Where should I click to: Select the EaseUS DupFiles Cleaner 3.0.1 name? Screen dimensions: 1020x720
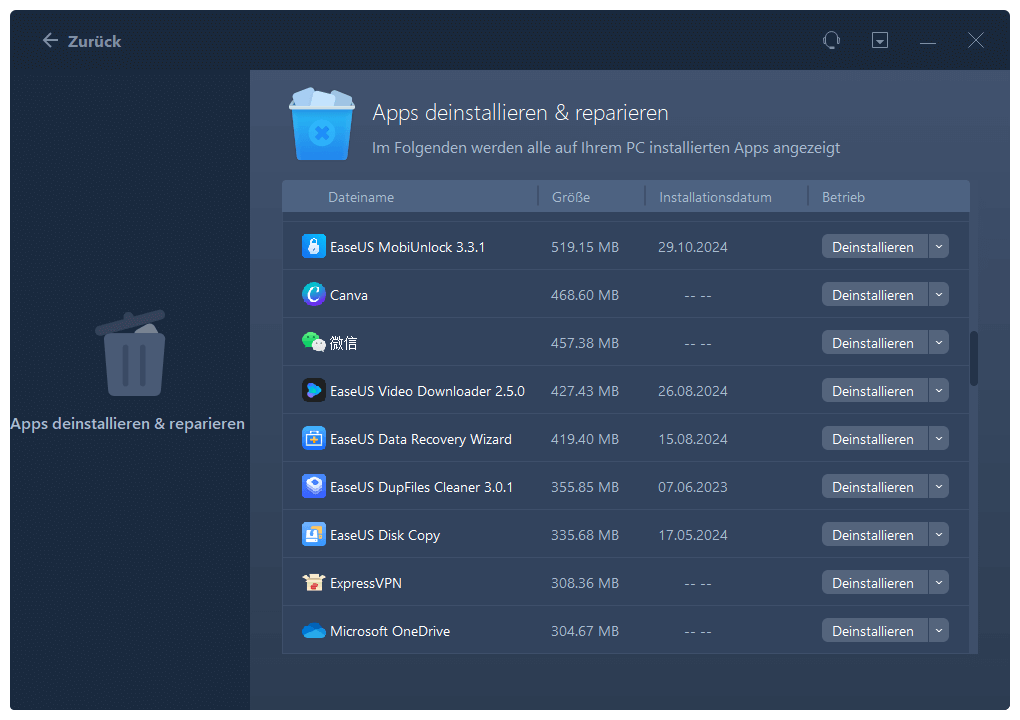coord(422,487)
